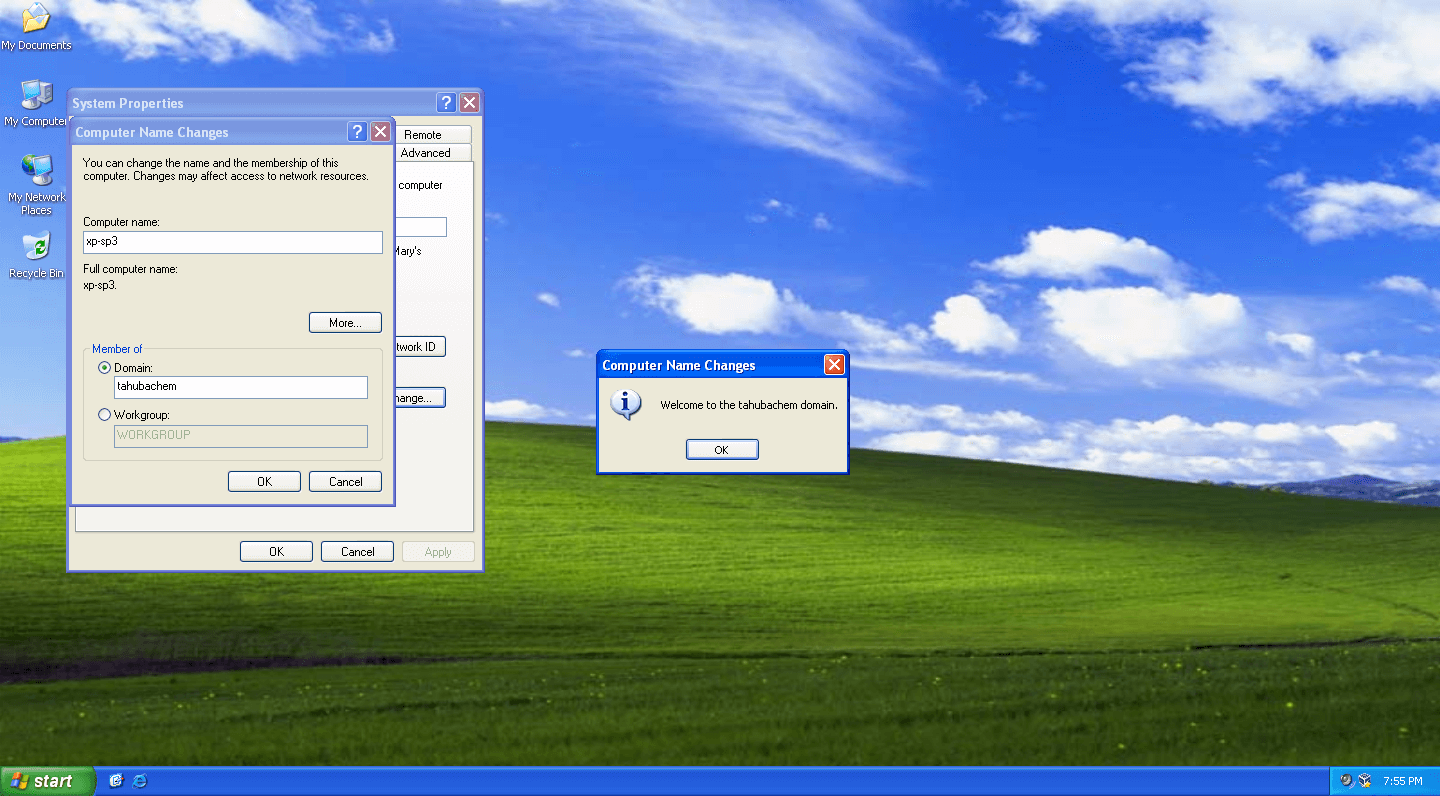Click the taskbar clock showing 7:55 PM

[1403, 781]
